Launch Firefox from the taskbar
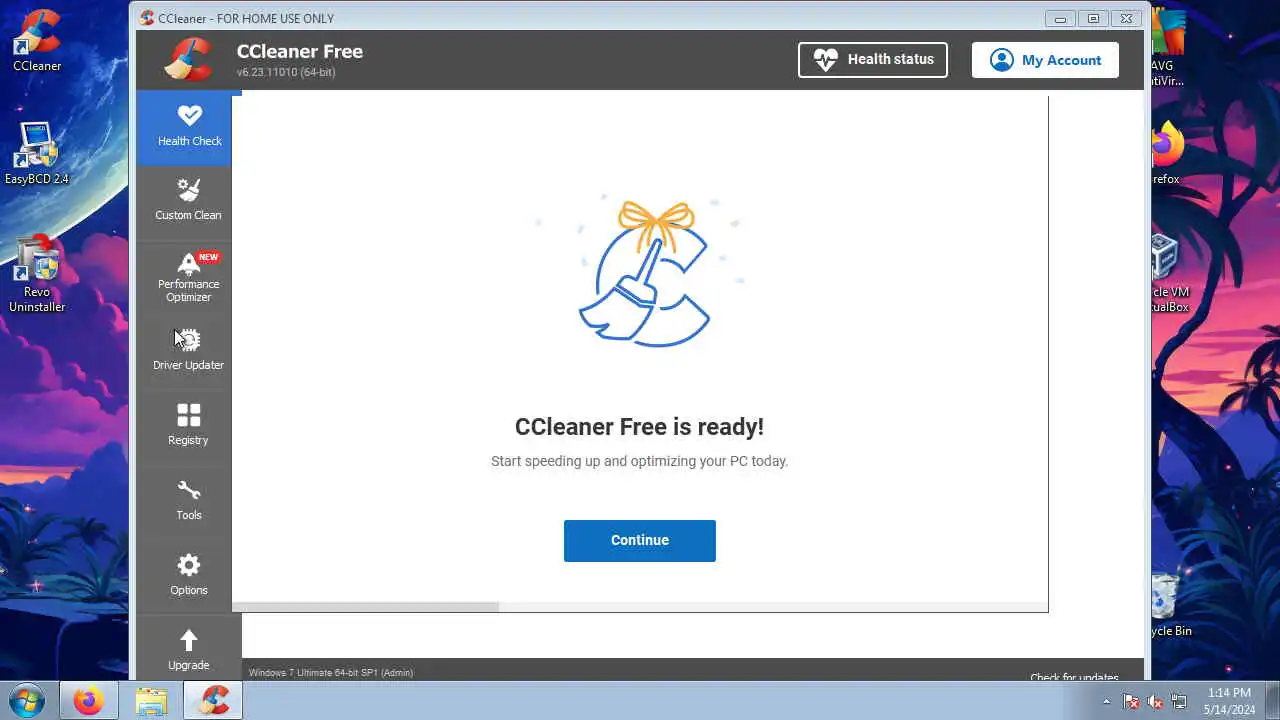 (x=88, y=701)
